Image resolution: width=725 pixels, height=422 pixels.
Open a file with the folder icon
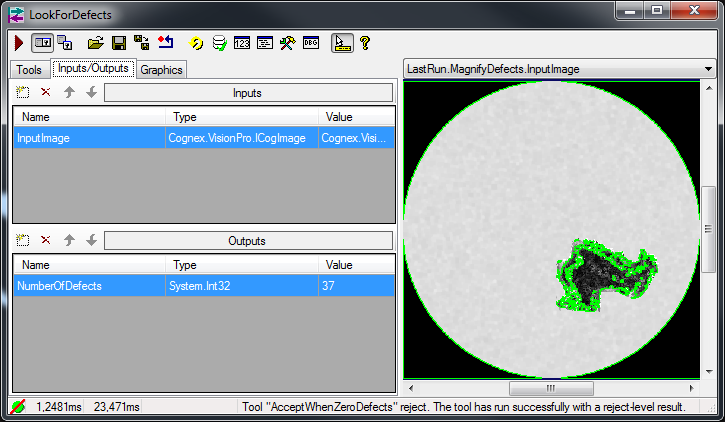click(x=96, y=43)
